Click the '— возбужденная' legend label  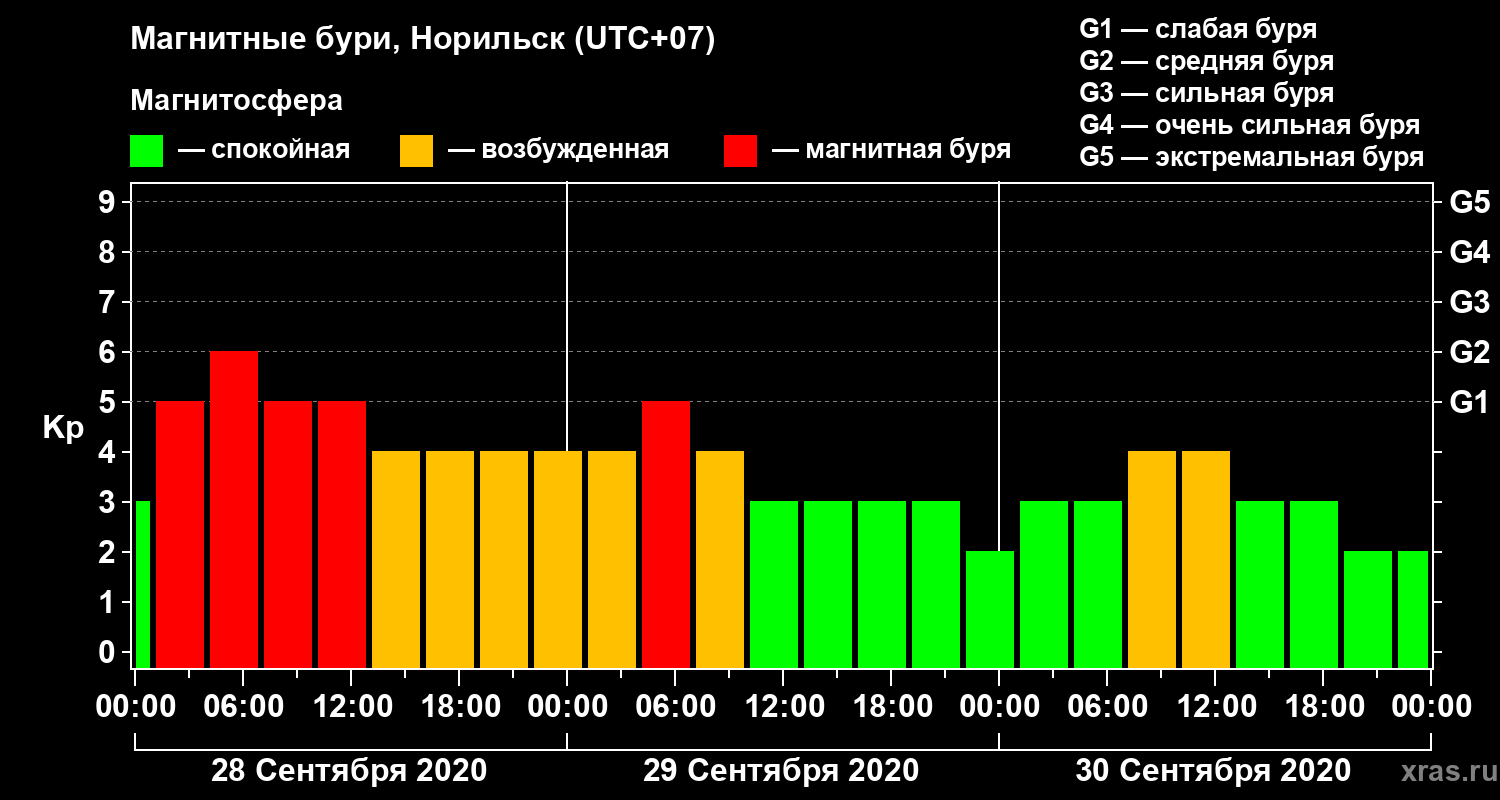[558, 151]
